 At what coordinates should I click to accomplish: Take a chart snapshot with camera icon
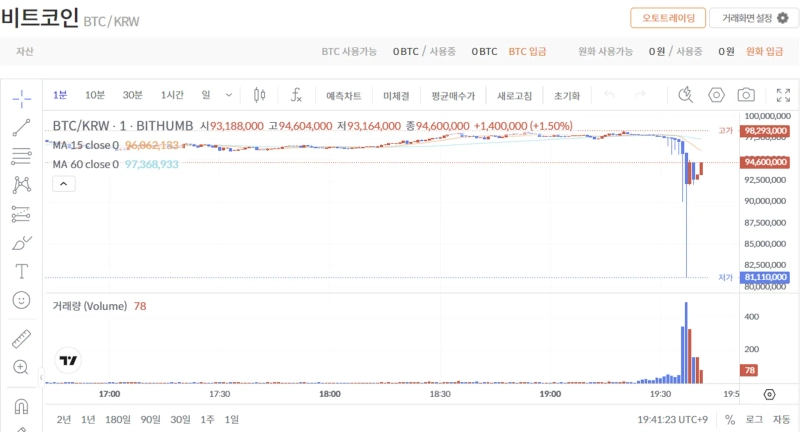[746, 95]
